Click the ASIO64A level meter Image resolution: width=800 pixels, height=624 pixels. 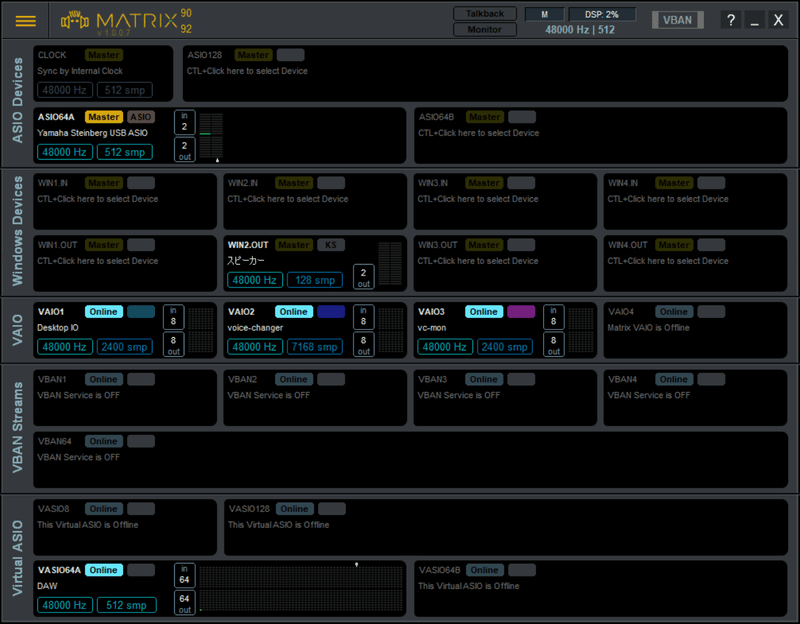click(x=211, y=136)
